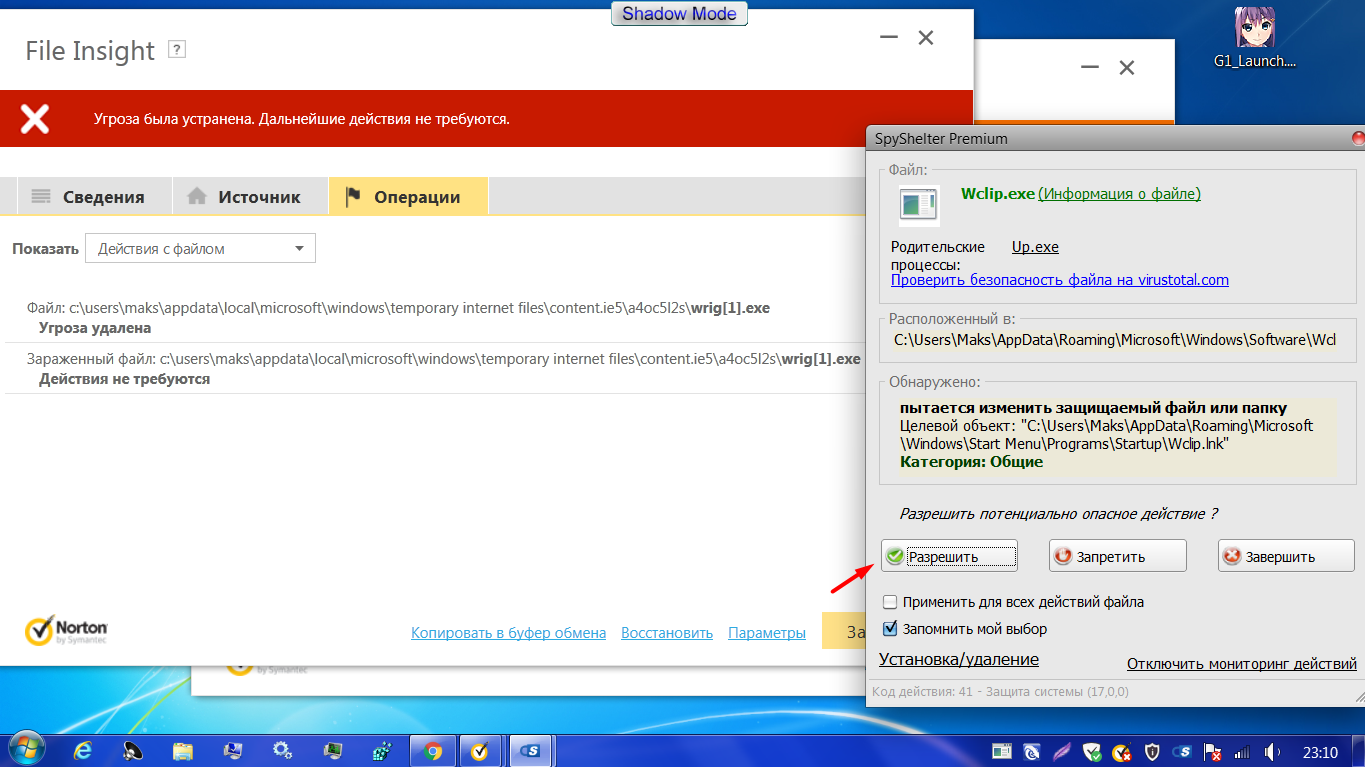The height and width of the screenshot is (767, 1365).
Task: Click the shield with green check tray icon
Action: [x=1093, y=751]
